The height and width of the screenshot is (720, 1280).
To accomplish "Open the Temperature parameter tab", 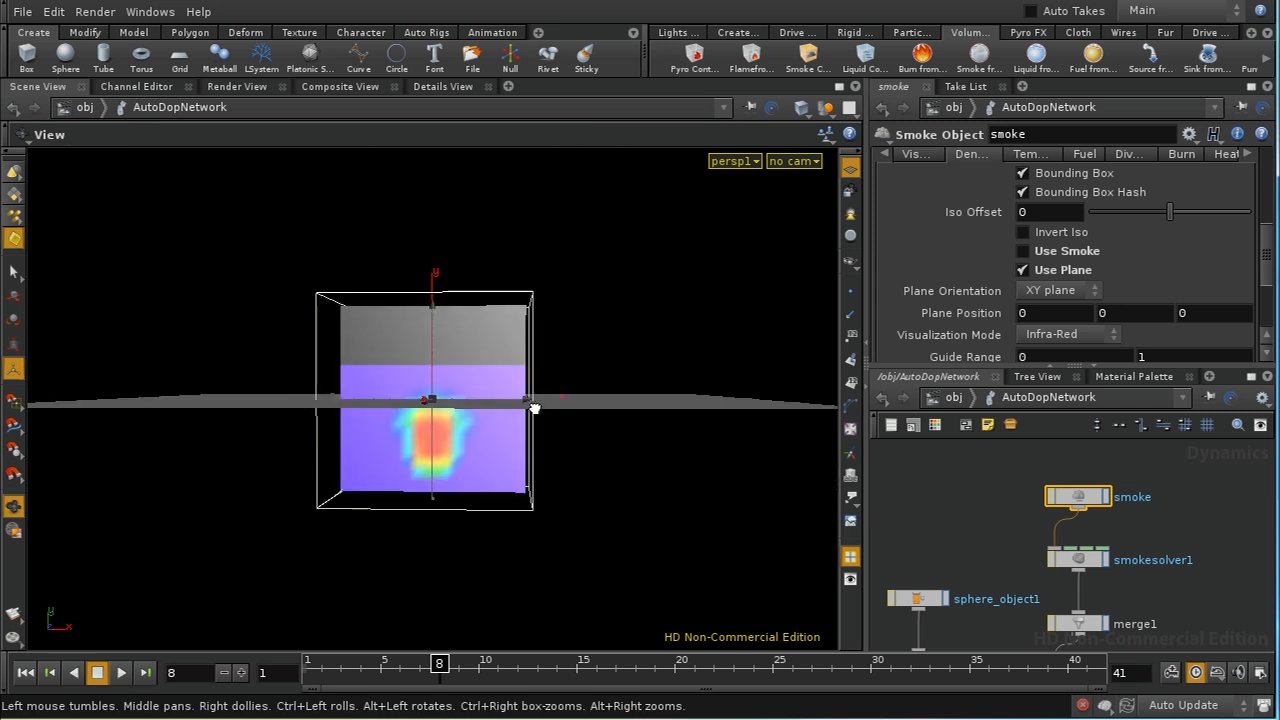I will tap(1030, 154).
